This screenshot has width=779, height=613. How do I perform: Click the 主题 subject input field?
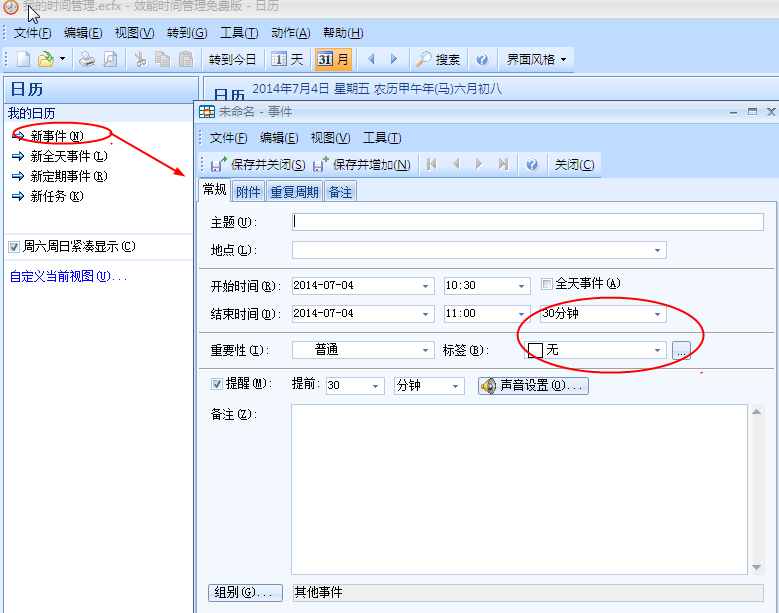[528, 222]
